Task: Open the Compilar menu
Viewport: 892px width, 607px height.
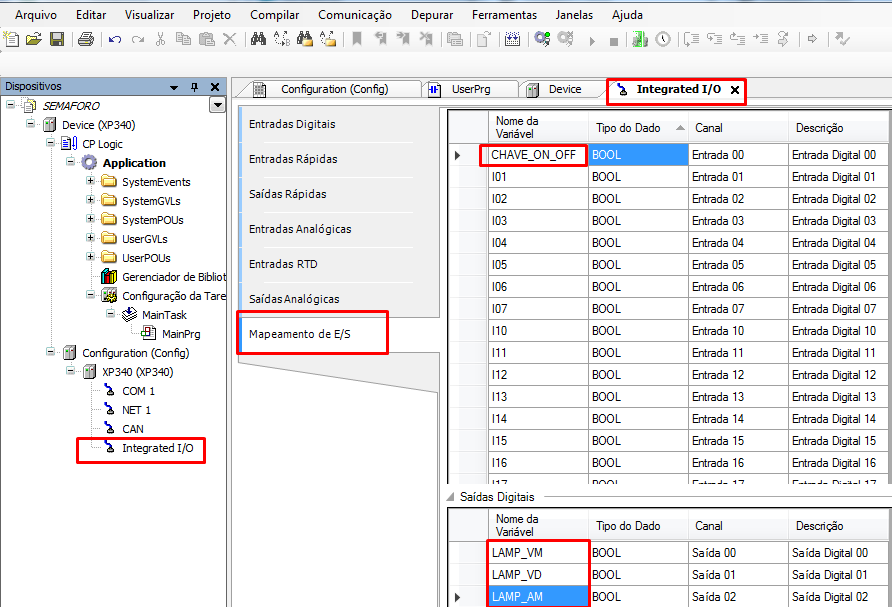Action: point(274,15)
